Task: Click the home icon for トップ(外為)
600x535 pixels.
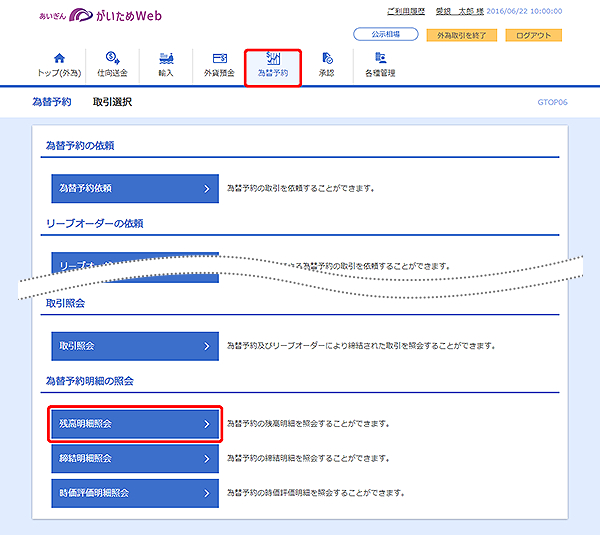Action: pyautogui.click(x=59, y=58)
